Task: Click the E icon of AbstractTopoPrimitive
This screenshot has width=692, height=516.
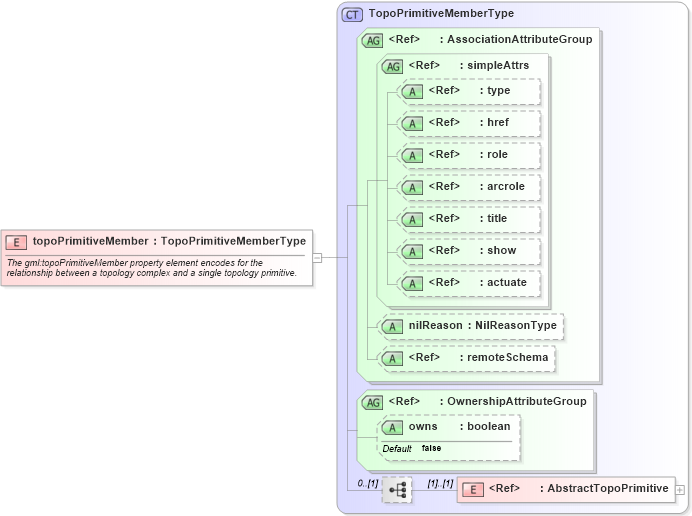Action: point(473,490)
